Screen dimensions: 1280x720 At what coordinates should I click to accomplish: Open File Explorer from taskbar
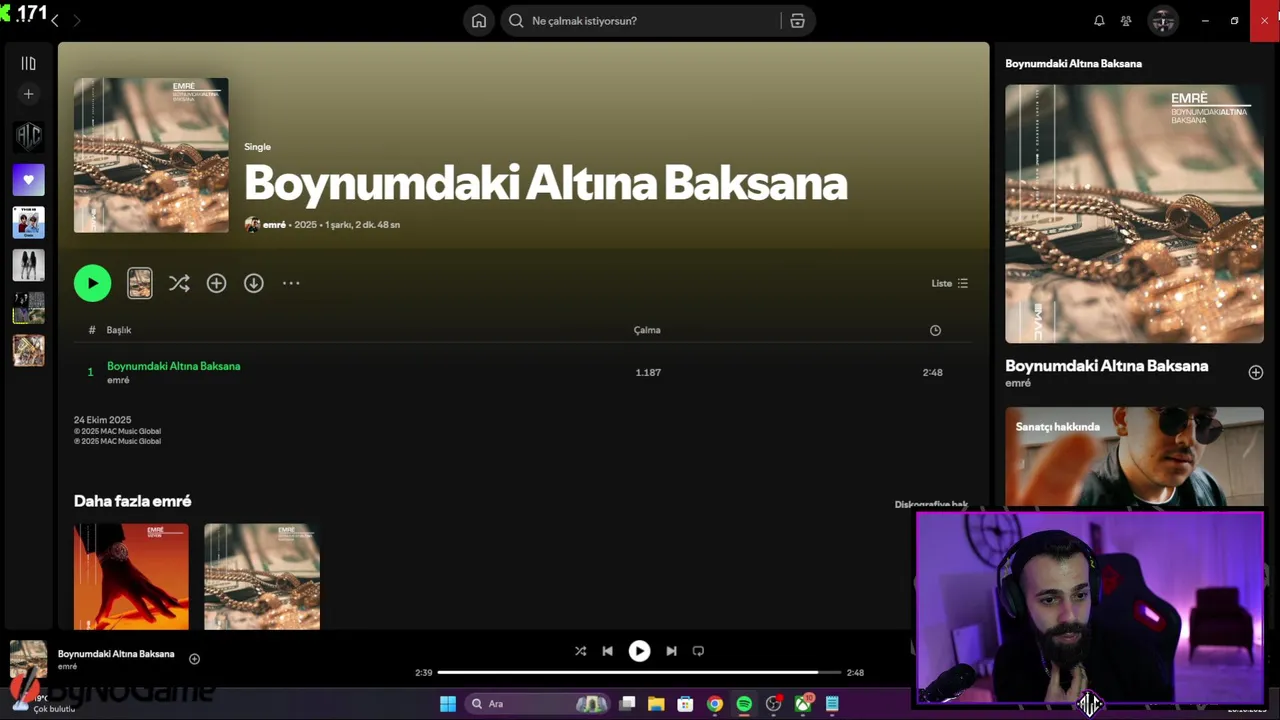[656, 704]
